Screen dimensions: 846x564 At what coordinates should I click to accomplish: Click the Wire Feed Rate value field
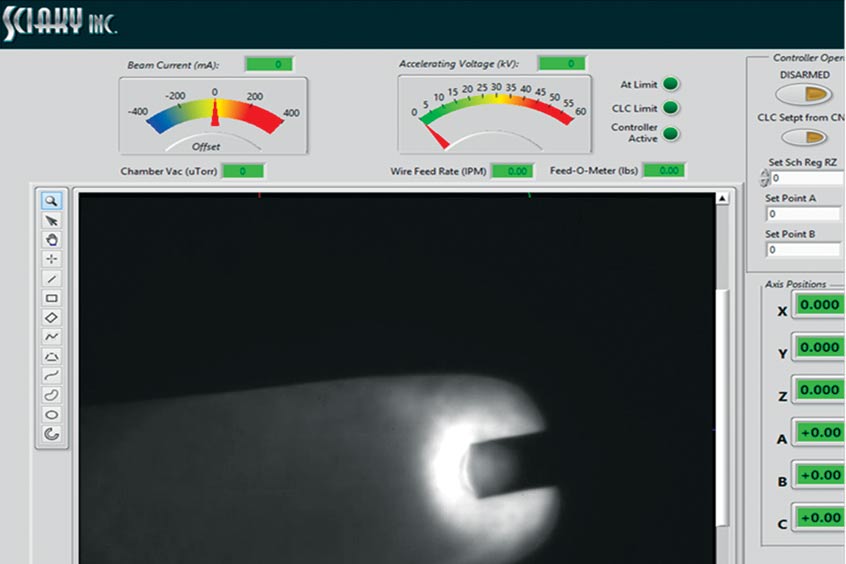(513, 171)
